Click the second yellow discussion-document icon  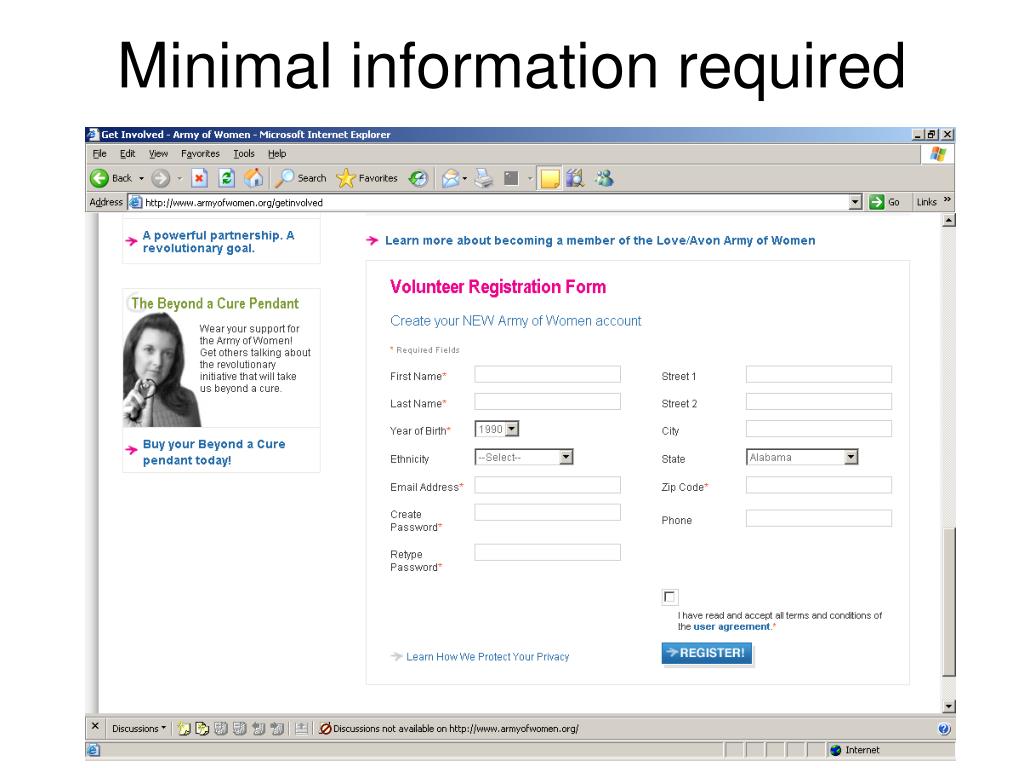[x=202, y=728]
